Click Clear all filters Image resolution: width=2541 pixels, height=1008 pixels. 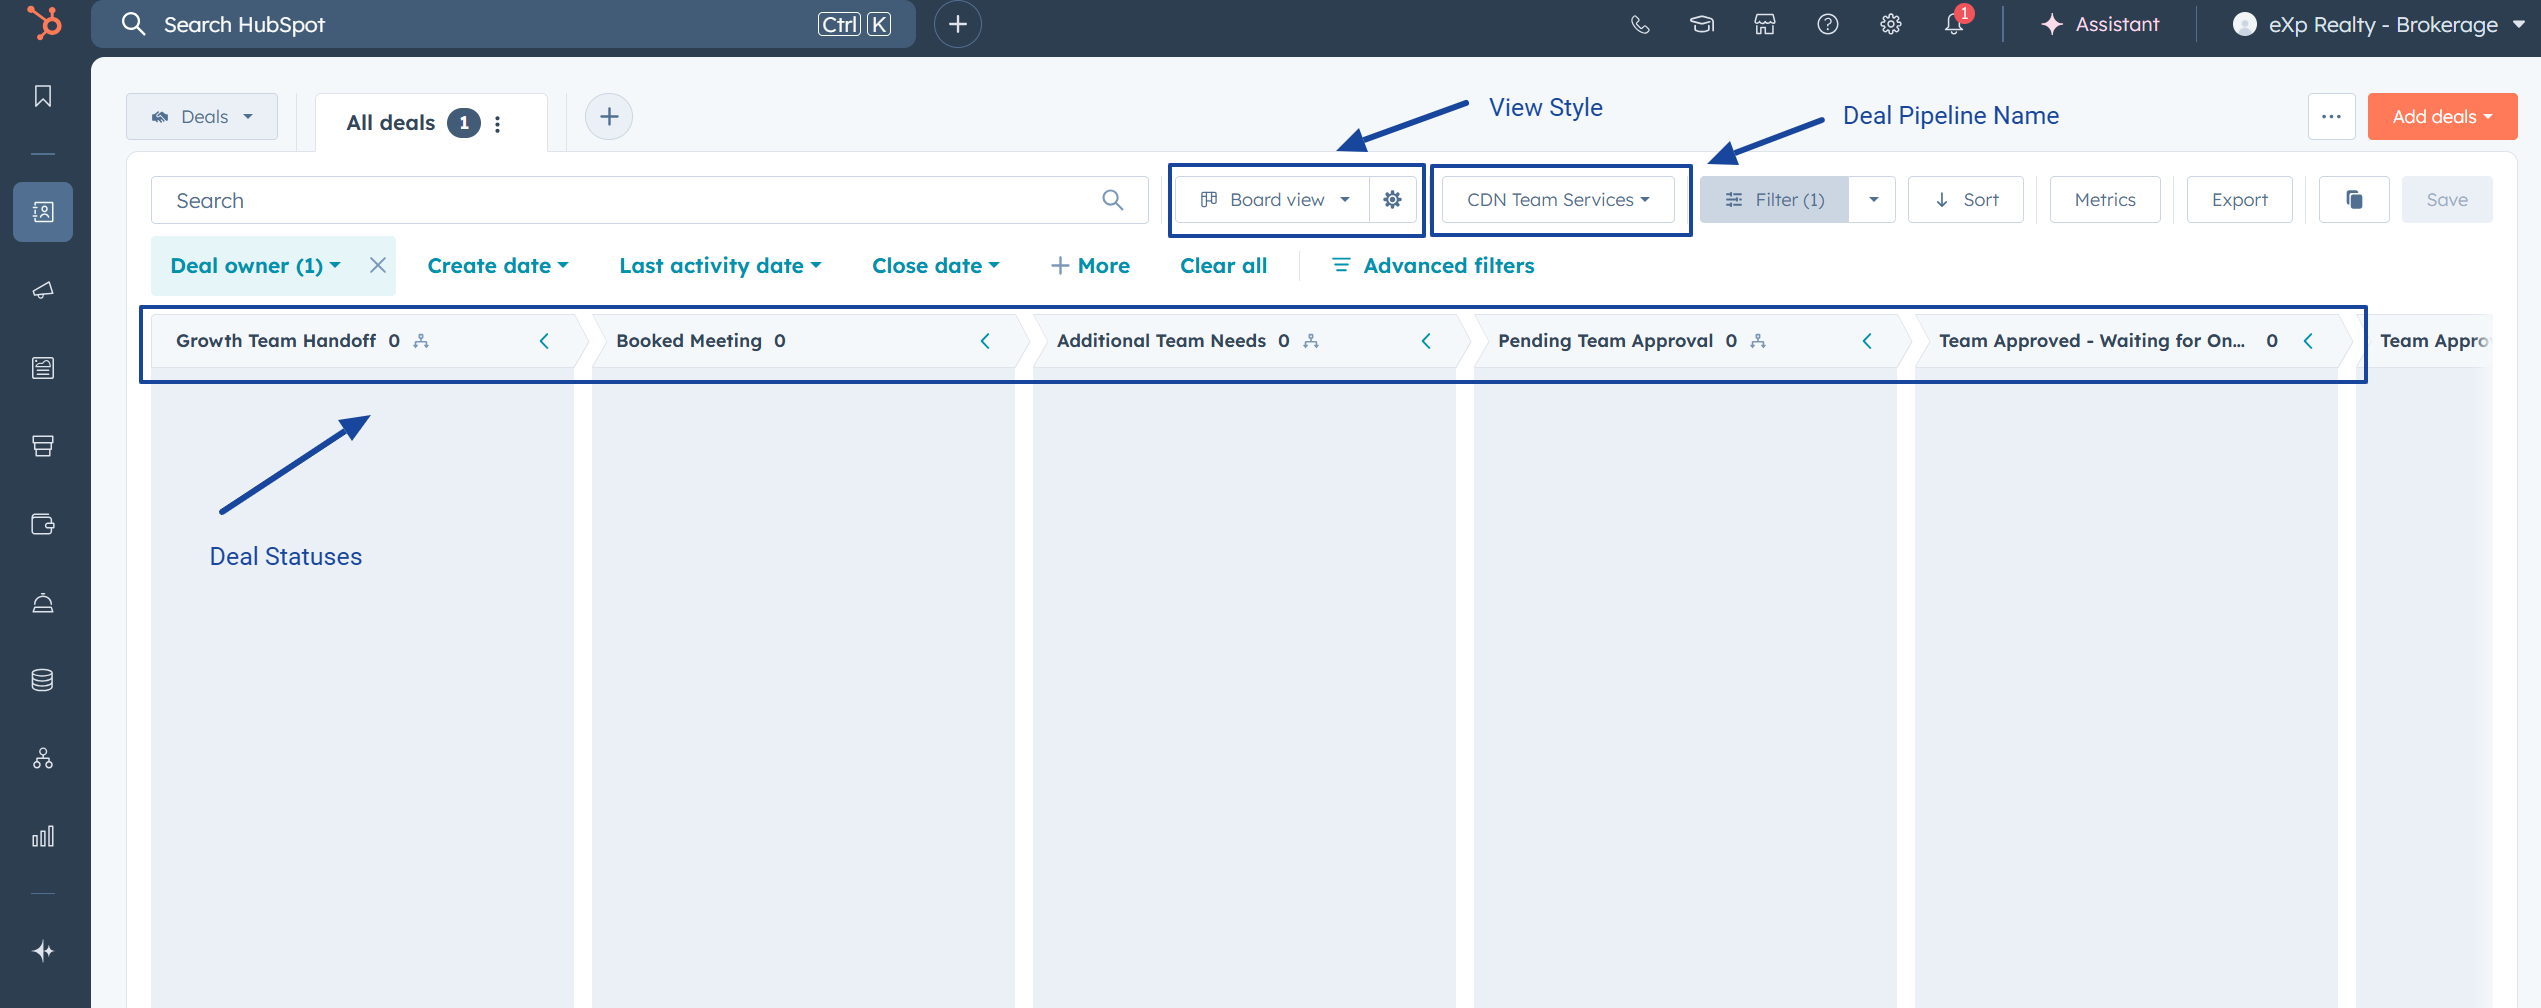tap(1223, 266)
